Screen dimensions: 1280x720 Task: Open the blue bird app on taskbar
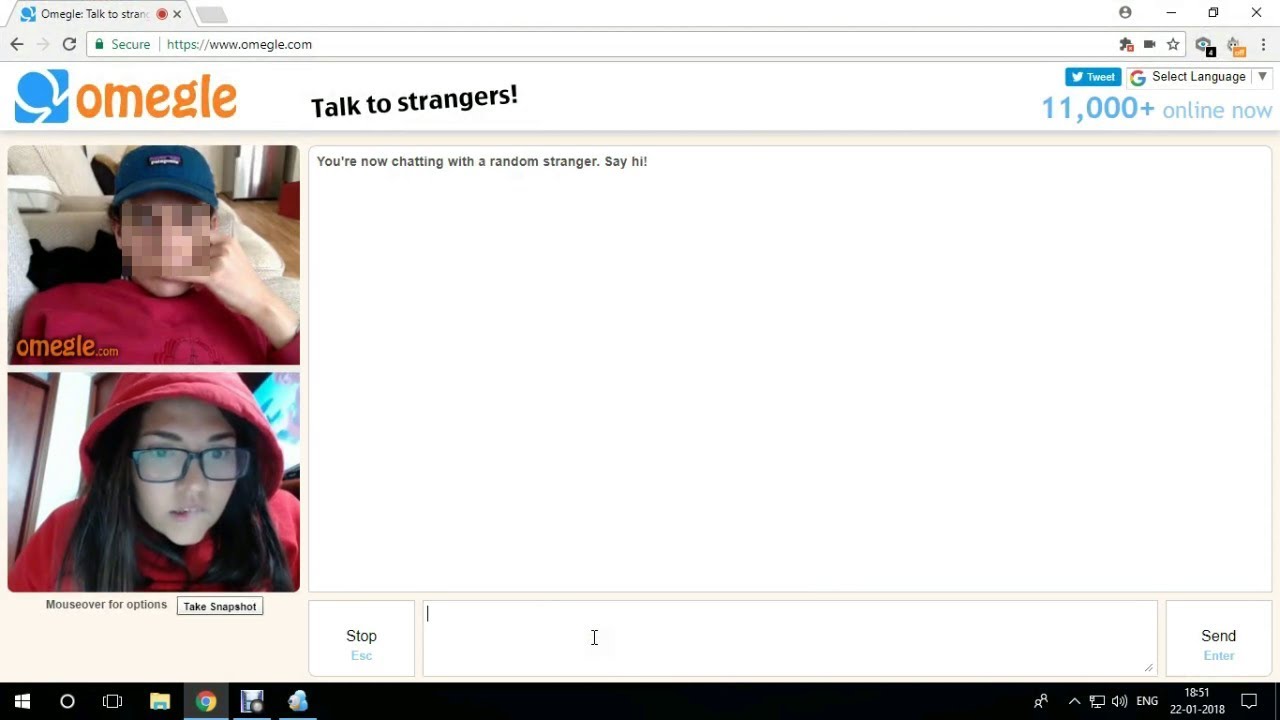pos(298,701)
